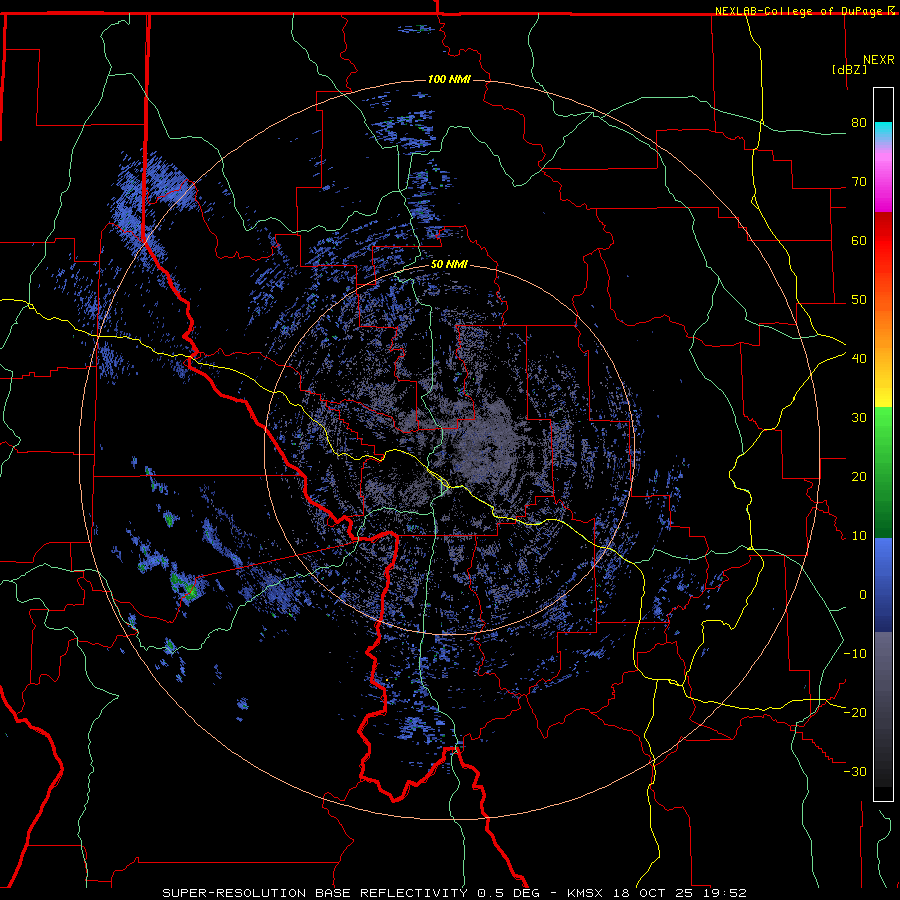Click the -30 value on the dBZ scale
Viewport: 900px width, 900px height.
click(855, 772)
